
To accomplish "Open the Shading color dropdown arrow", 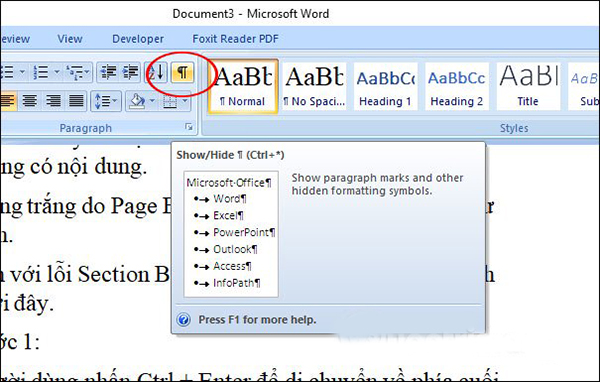I will (152, 101).
